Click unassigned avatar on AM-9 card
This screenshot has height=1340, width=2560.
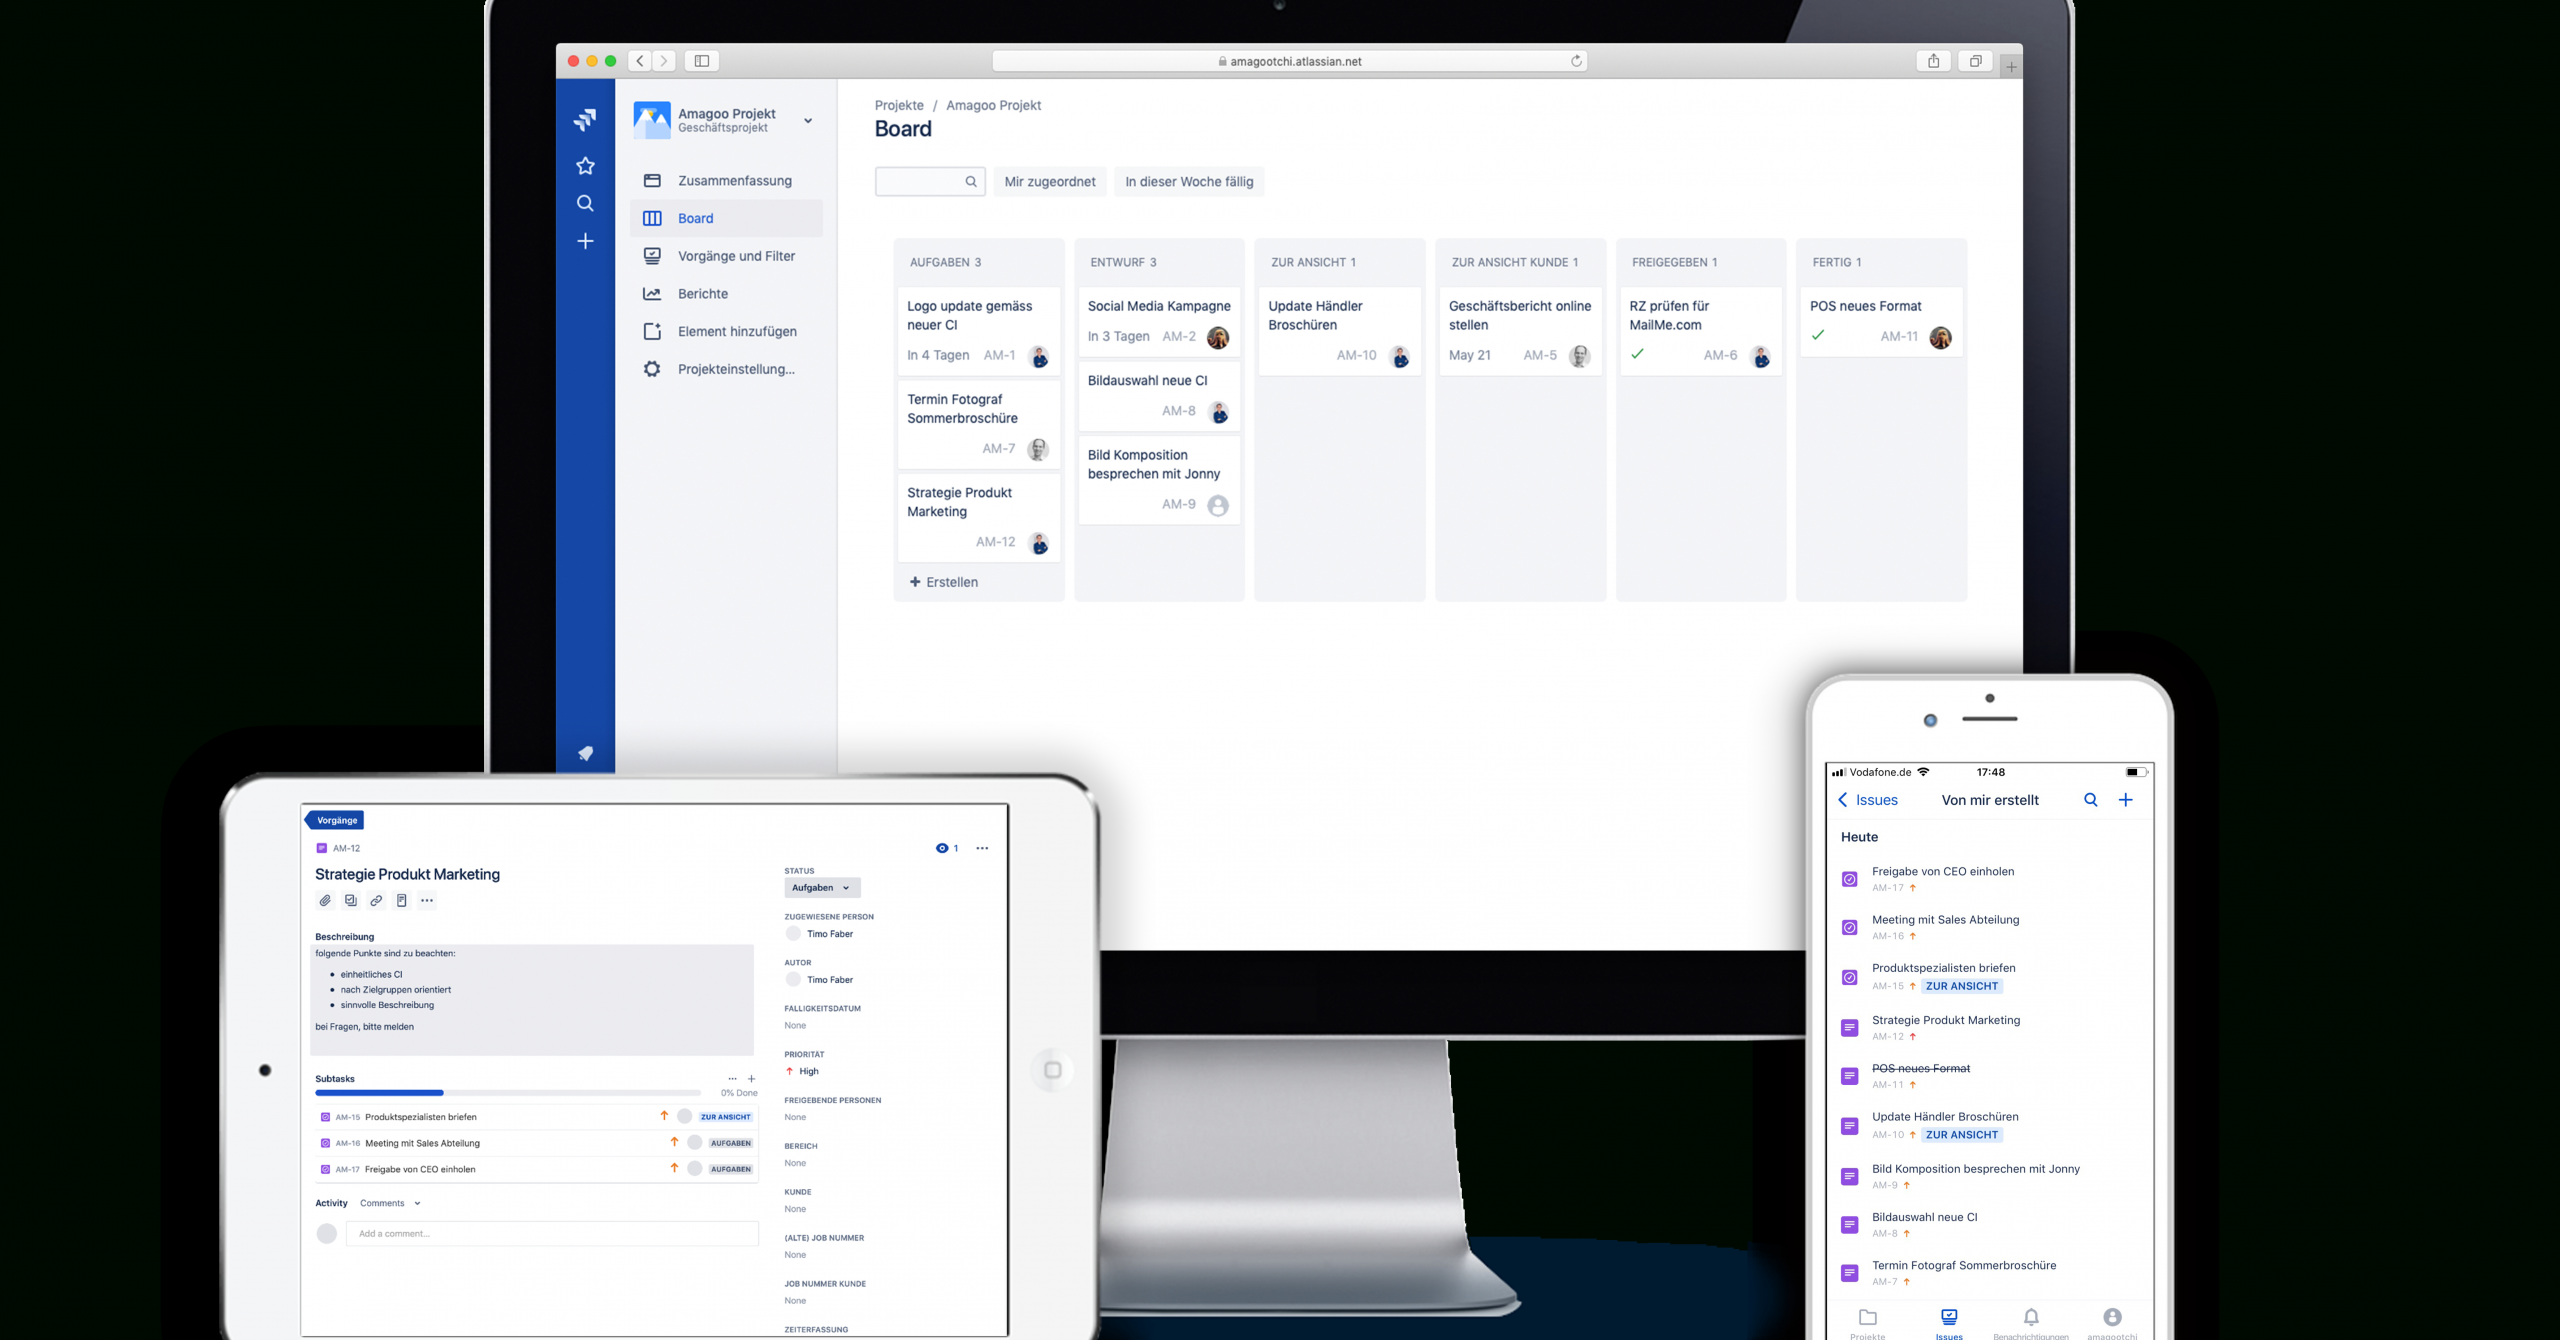tap(1218, 506)
